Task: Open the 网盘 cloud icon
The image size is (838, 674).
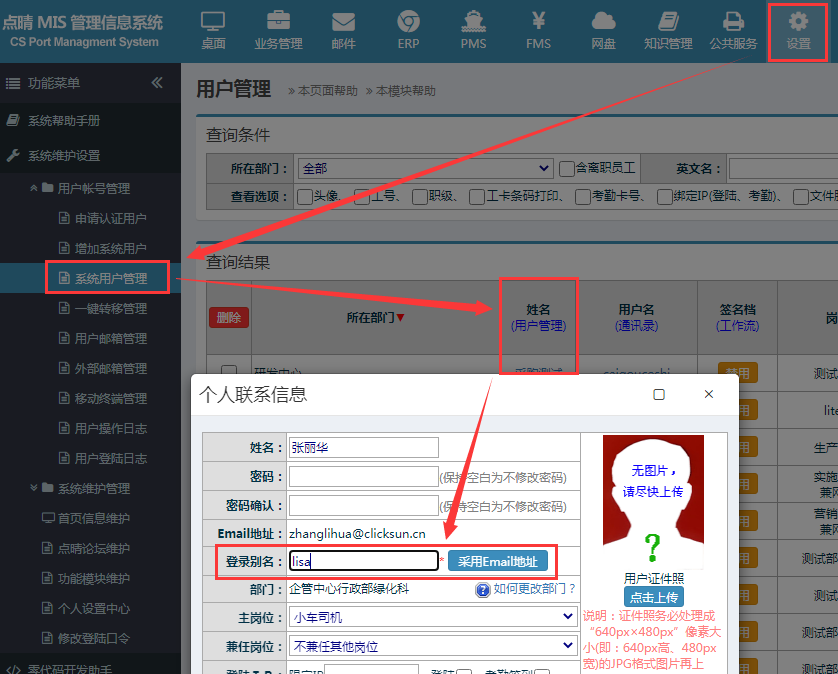Action: coord(603,30)
